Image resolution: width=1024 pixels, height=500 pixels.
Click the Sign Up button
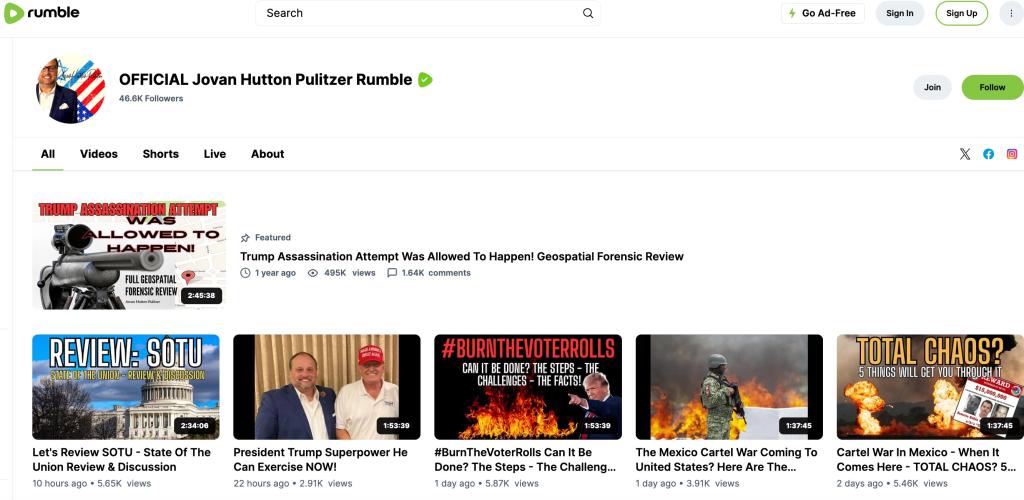[x=961, y=13]
